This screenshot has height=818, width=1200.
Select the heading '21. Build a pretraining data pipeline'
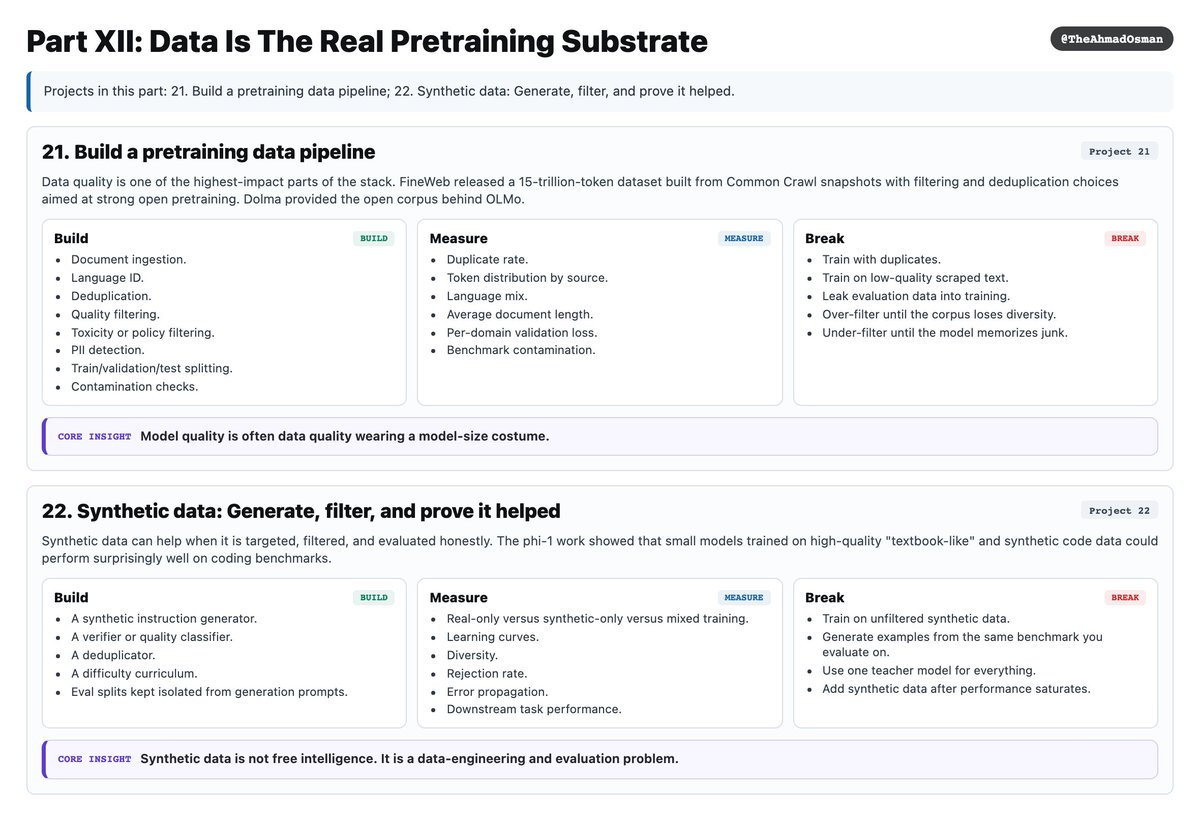point(209,152)
